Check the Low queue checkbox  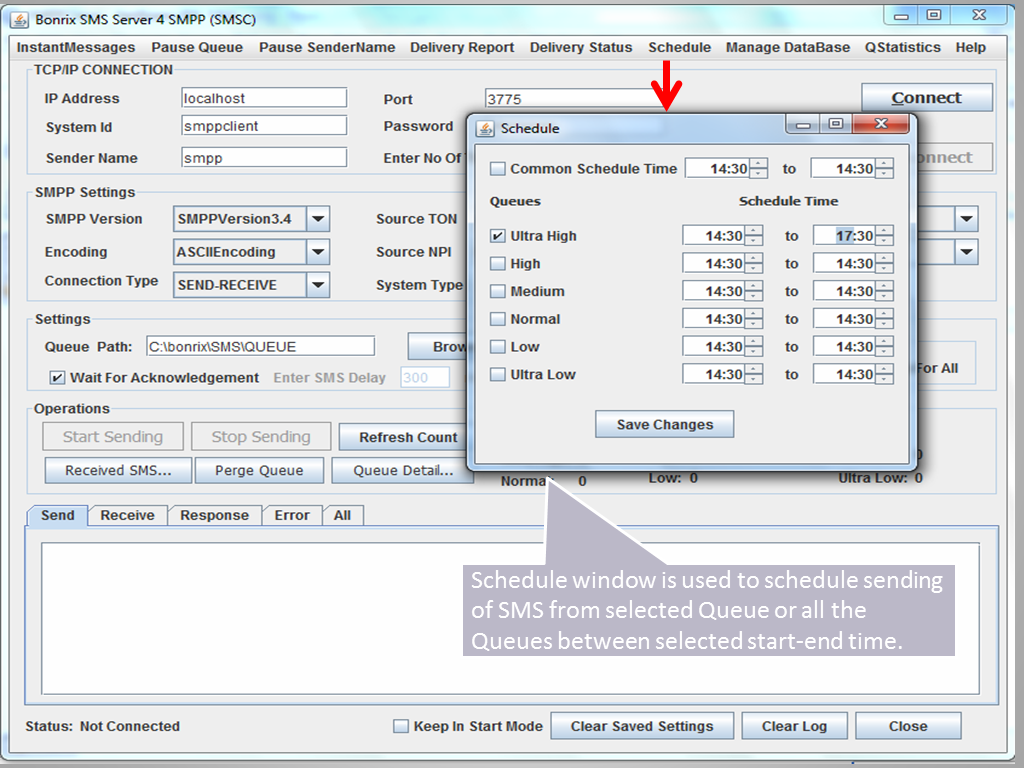[498, 347]
